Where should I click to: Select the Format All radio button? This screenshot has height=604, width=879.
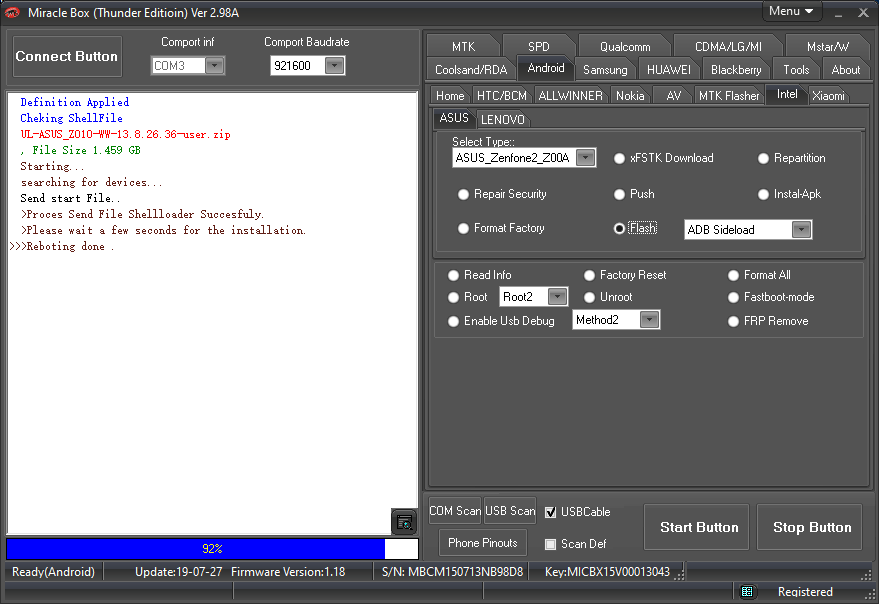pos(733,275)
